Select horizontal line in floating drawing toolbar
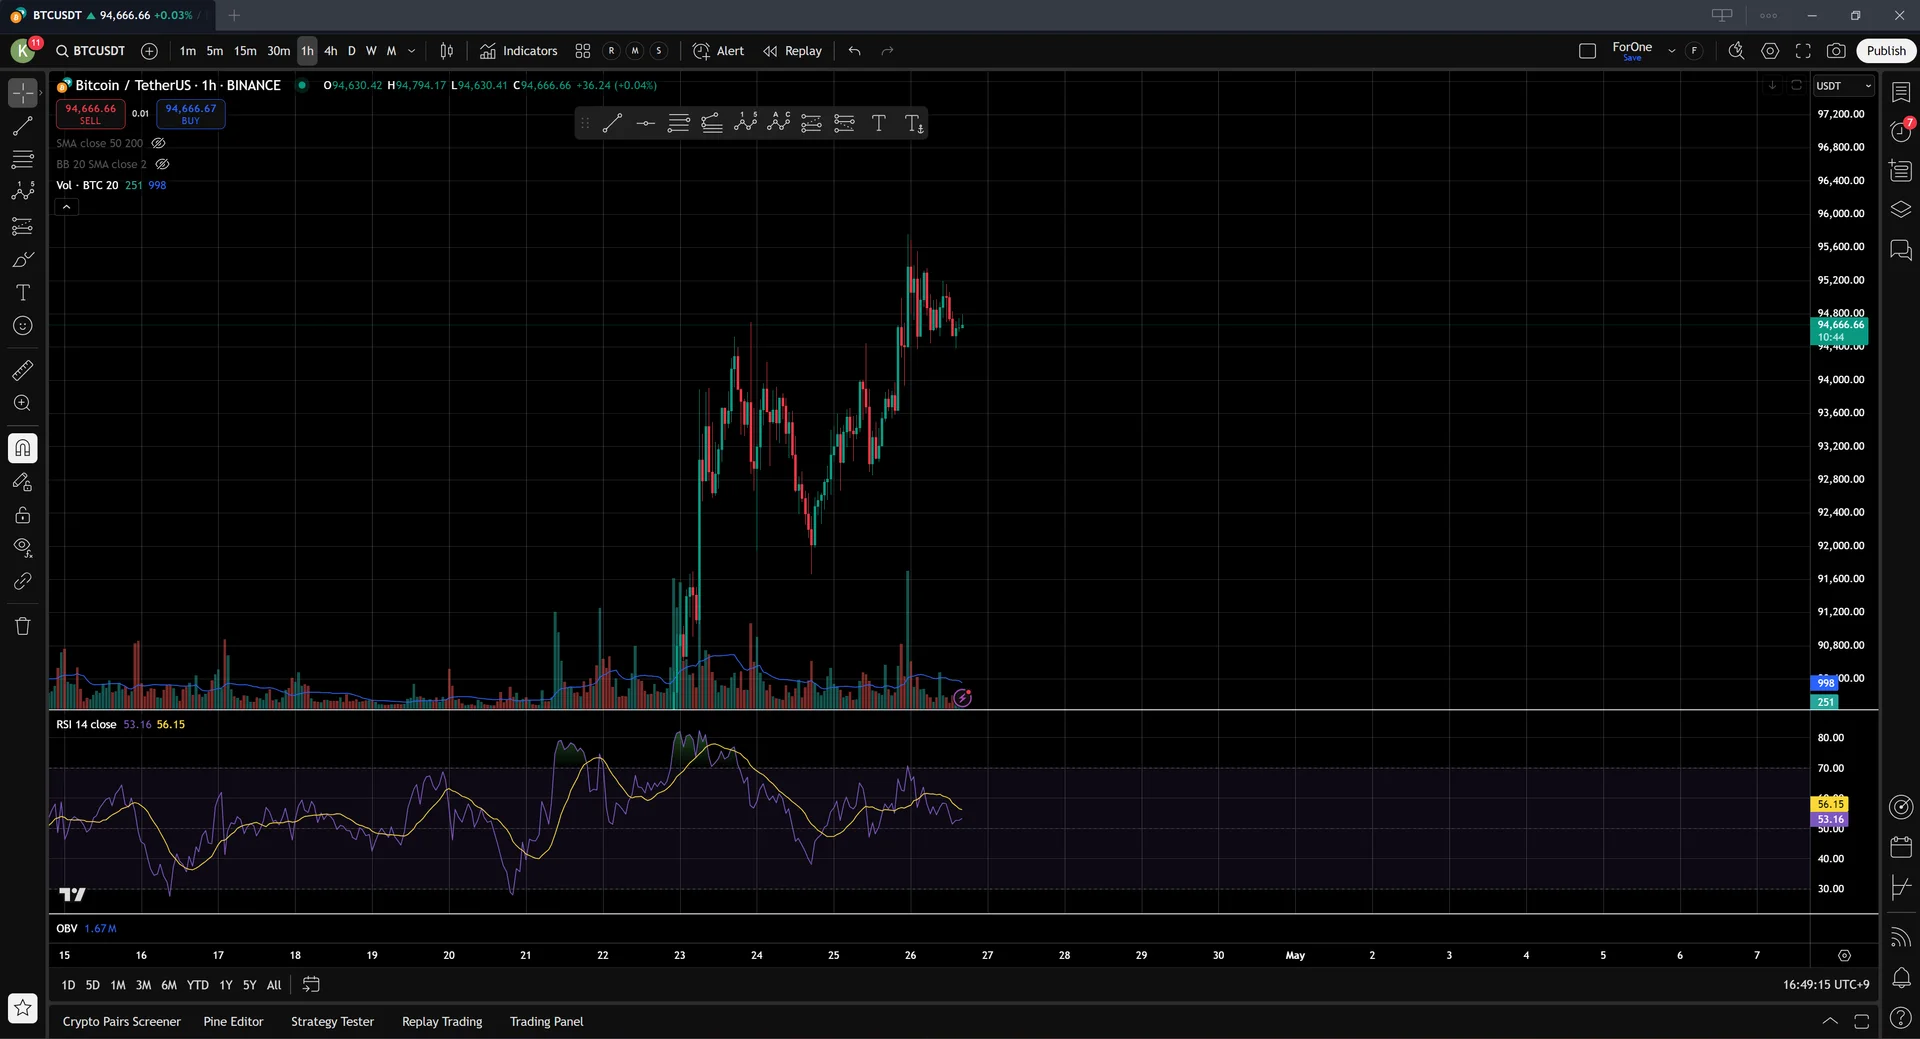 click(646, 124)
